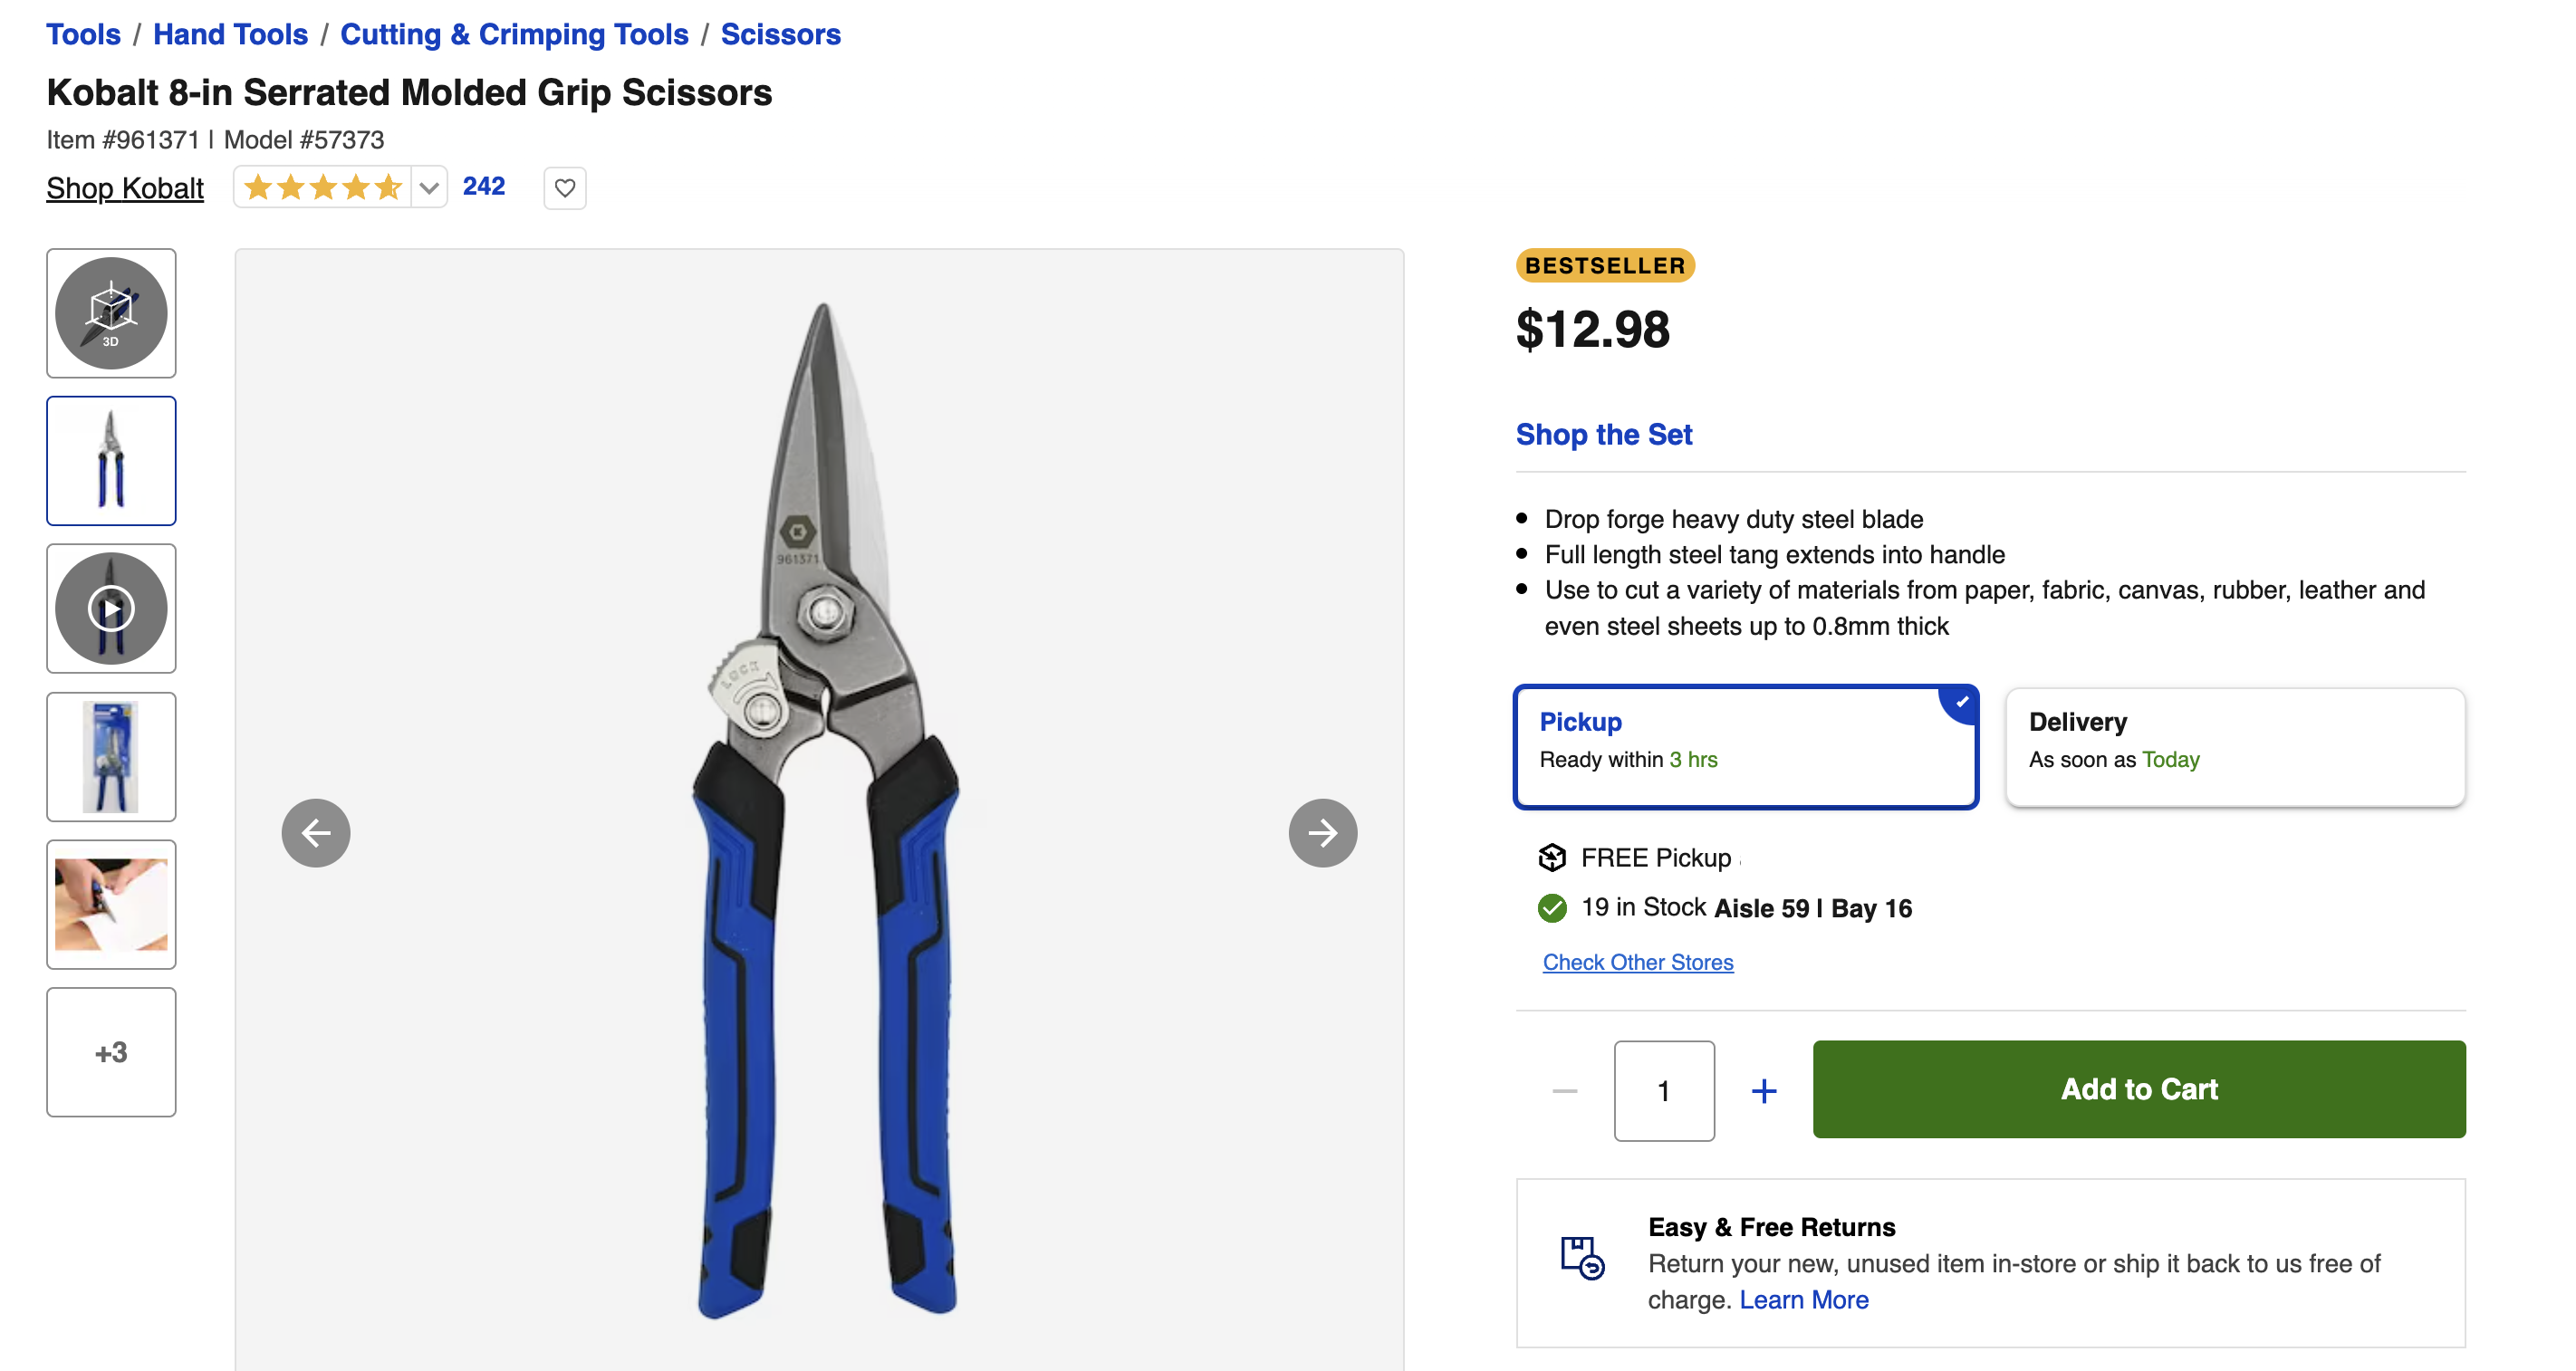Play the product video thumbnail
This screenshot has height=1371, width=2576.
(x=110, y=608)
